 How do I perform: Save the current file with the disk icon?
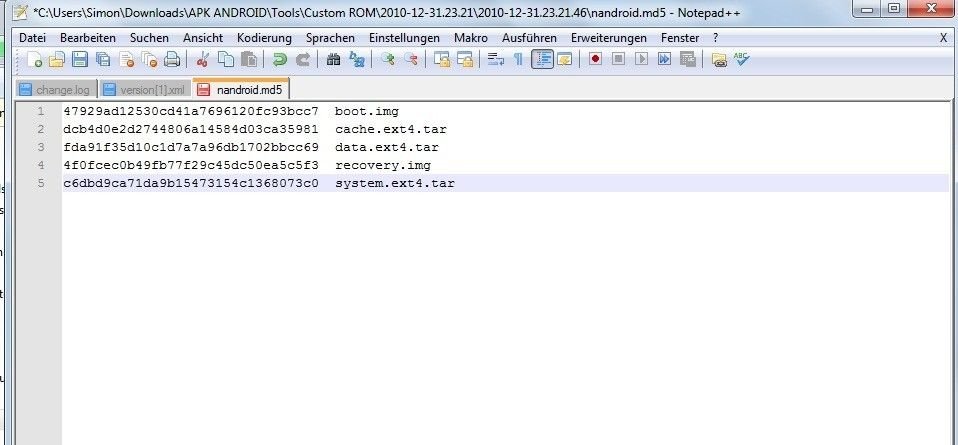coord(80,59)
